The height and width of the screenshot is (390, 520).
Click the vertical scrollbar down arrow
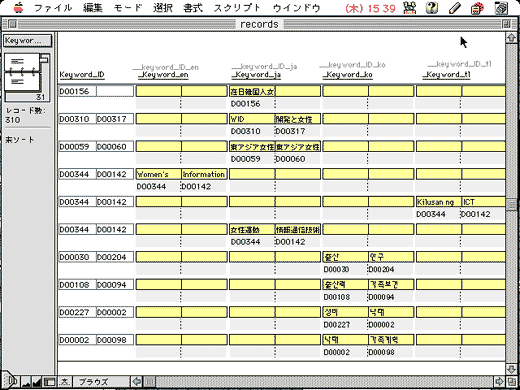(x=511, y=369)
